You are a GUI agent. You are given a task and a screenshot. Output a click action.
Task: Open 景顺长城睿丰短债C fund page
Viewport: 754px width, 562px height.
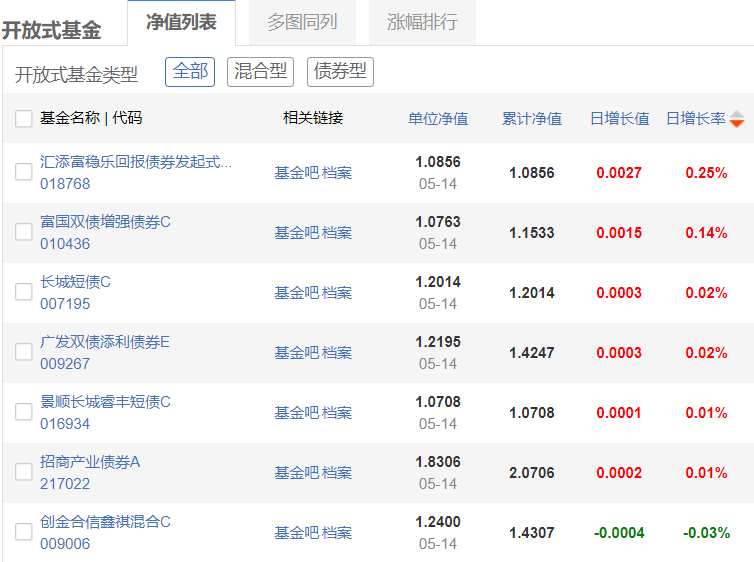click(105, 402)
